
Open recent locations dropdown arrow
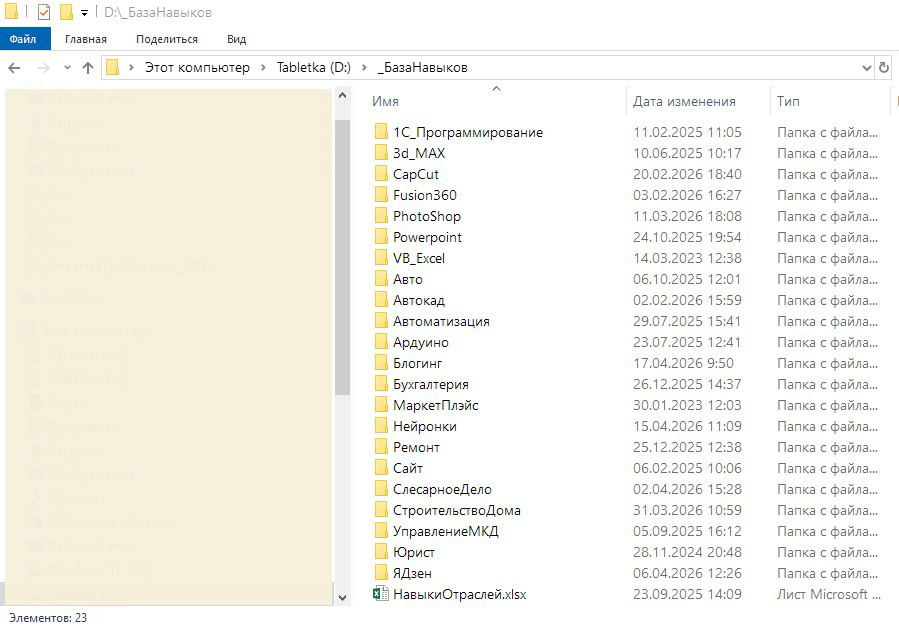[67, 68]
